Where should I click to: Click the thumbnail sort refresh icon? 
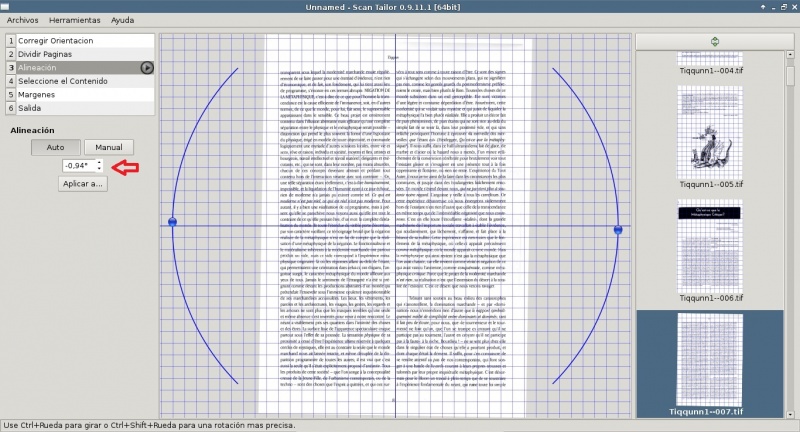point(713,41)
